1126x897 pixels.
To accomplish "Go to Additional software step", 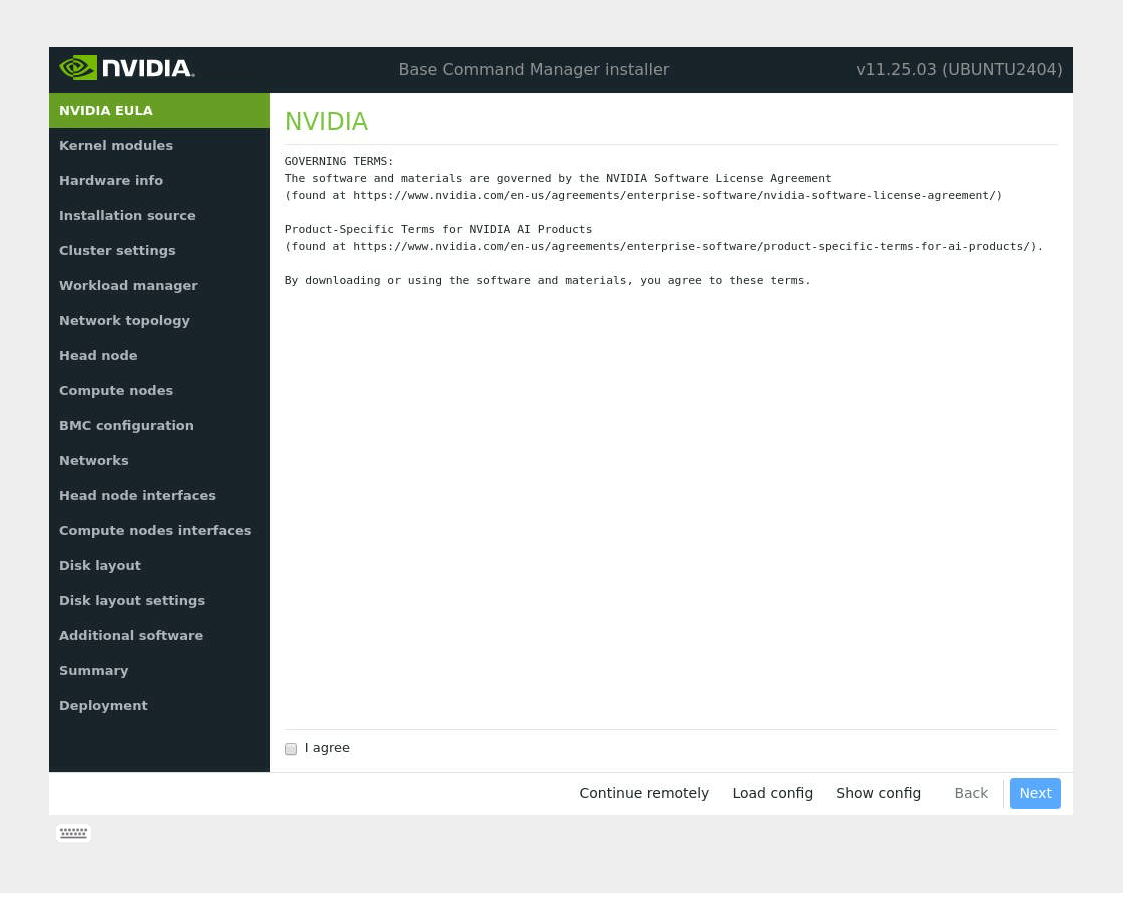I will (x=131, y=636).
